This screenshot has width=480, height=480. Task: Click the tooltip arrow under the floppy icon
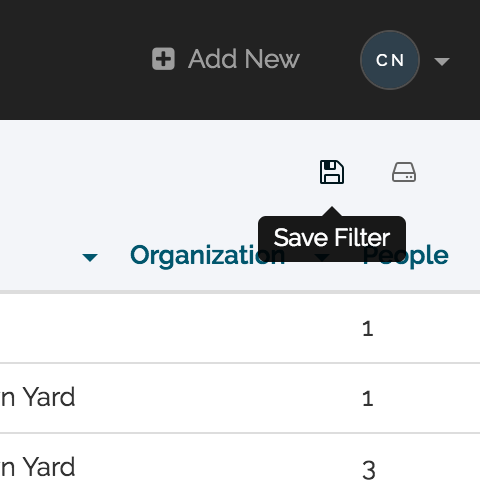pos(332,211)
